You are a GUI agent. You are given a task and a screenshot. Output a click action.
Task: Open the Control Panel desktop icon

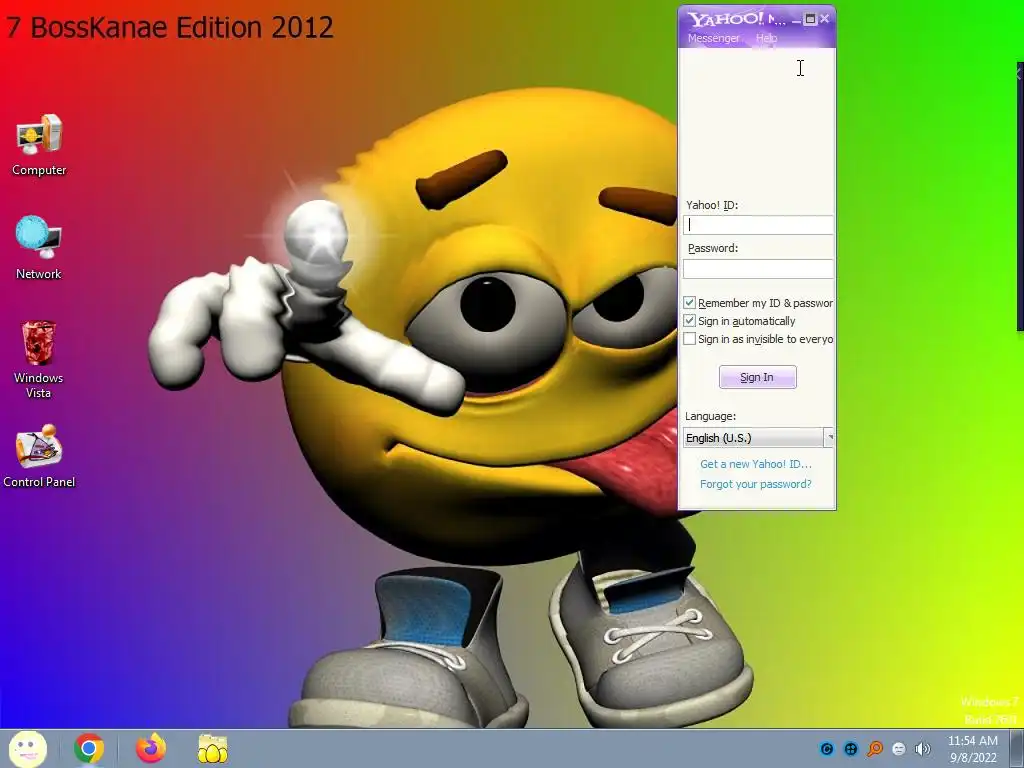tap(39, 456)
